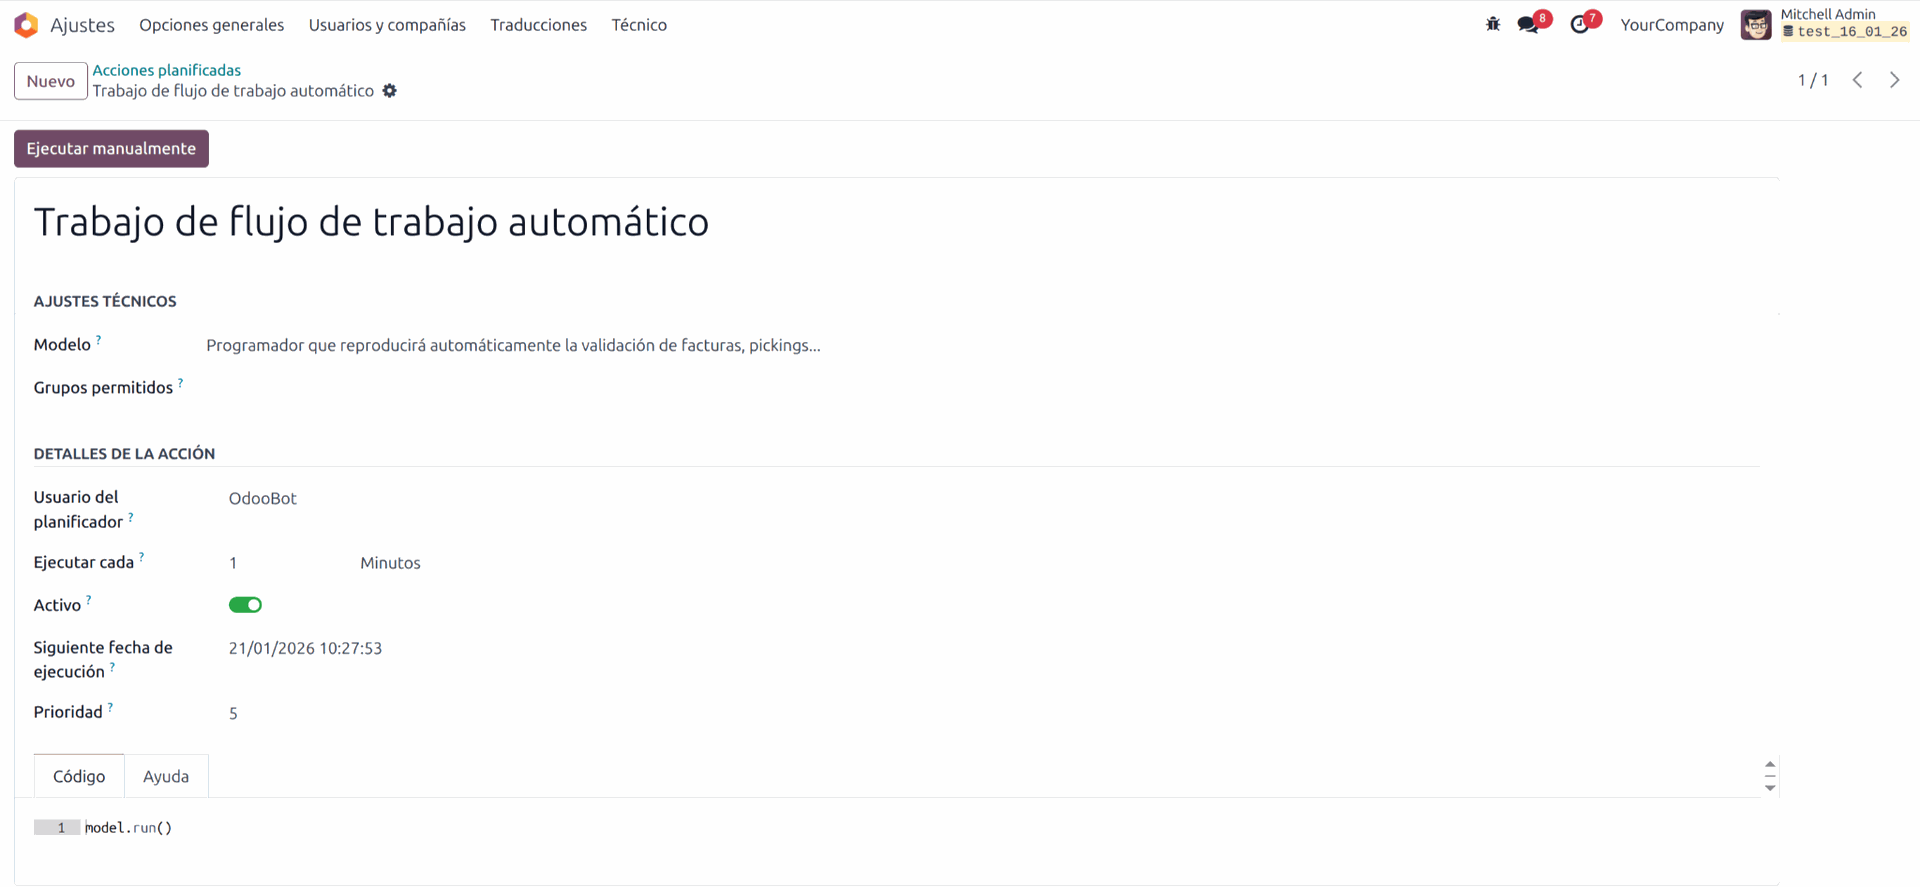Expand the Técnico menu
This screenshot has width=1920, height=887.
click(639, 25)
